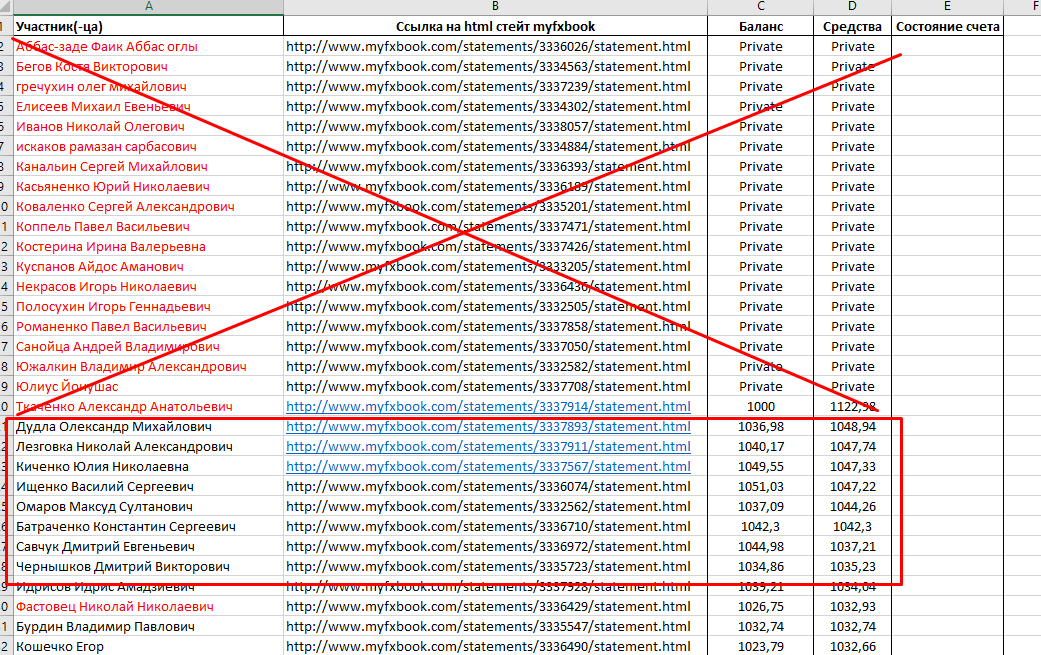Click the 'Состояние счета' header cell
1041x655 pixels.
click(x=947, y=27)
